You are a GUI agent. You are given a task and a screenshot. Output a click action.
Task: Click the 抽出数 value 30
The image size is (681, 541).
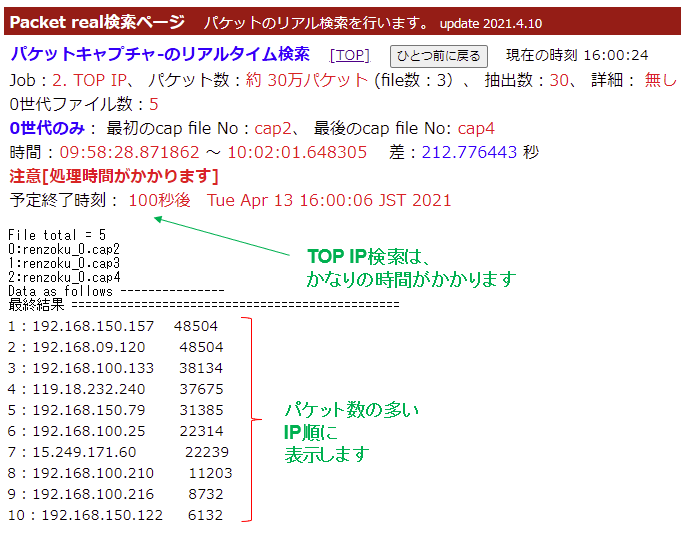point(559,80)
